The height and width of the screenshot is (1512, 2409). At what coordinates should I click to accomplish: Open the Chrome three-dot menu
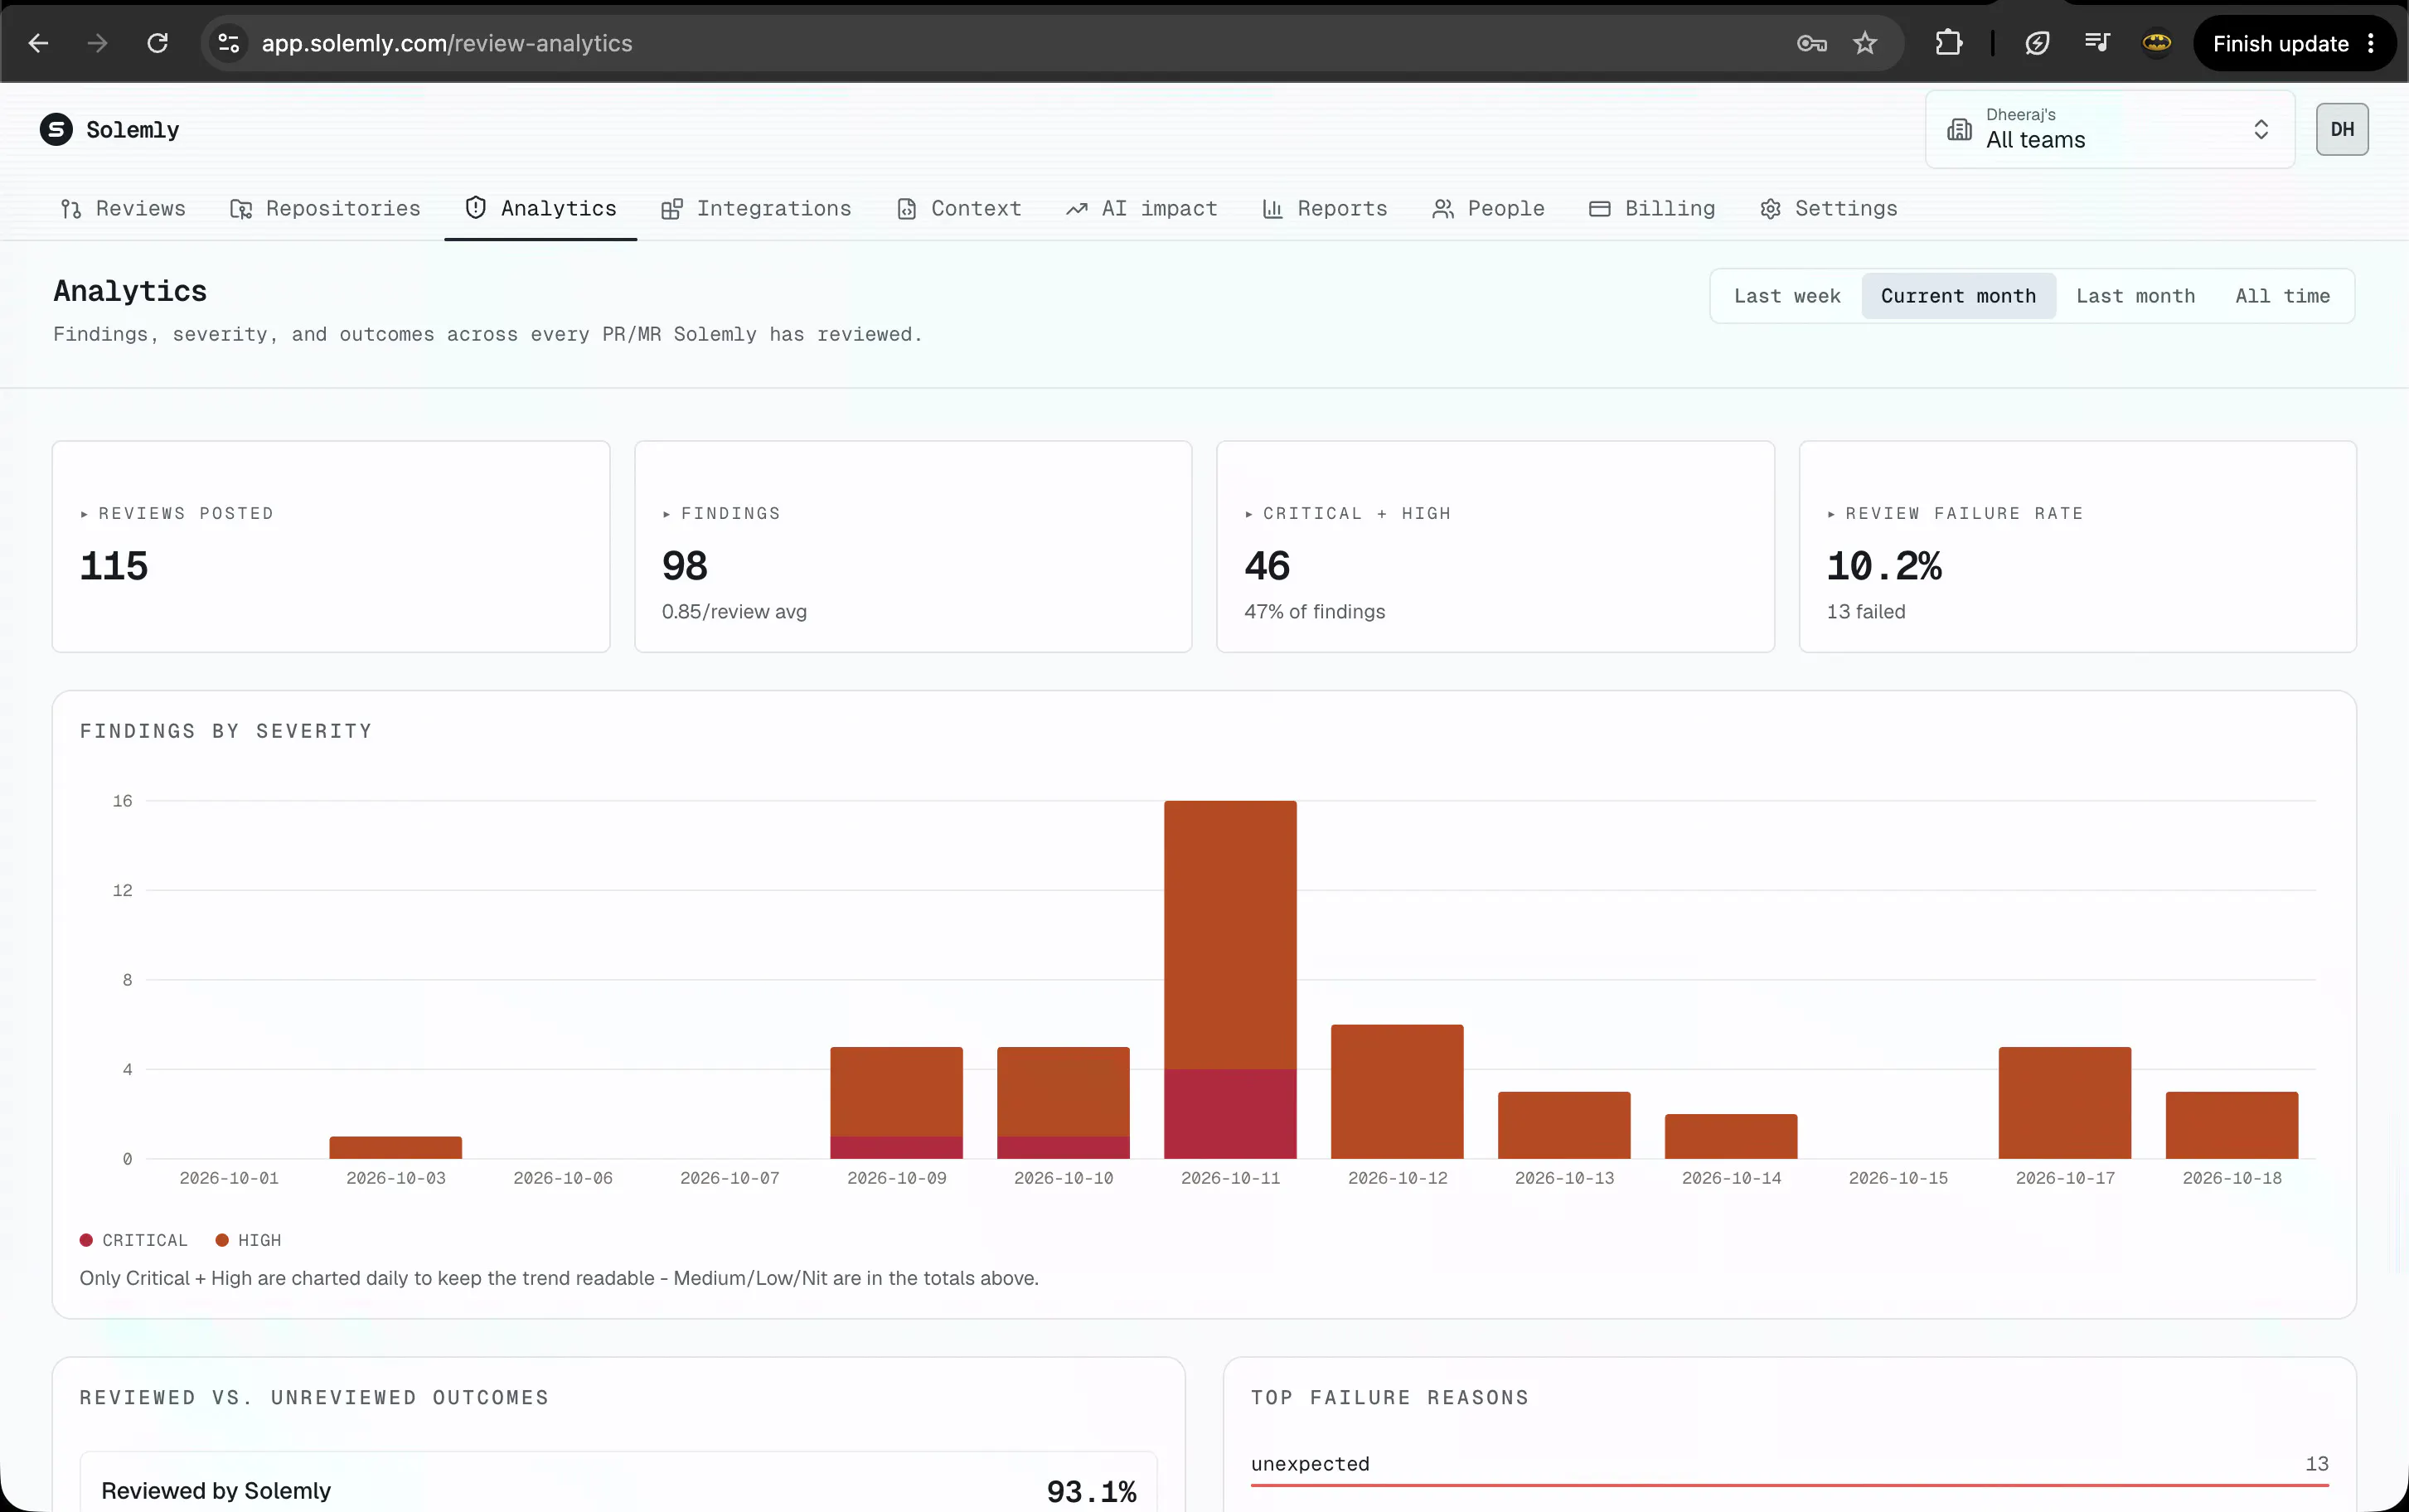click(x=2371, y=43)
